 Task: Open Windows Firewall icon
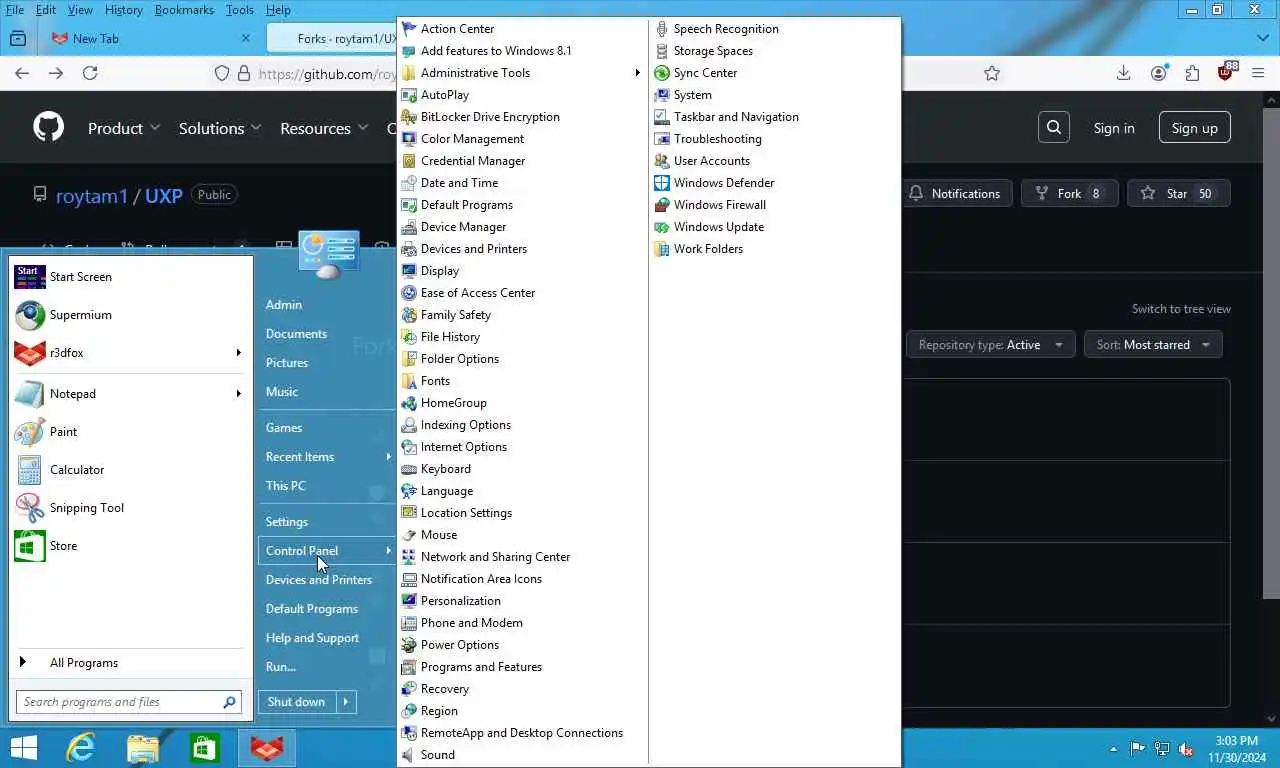point(662,205)
